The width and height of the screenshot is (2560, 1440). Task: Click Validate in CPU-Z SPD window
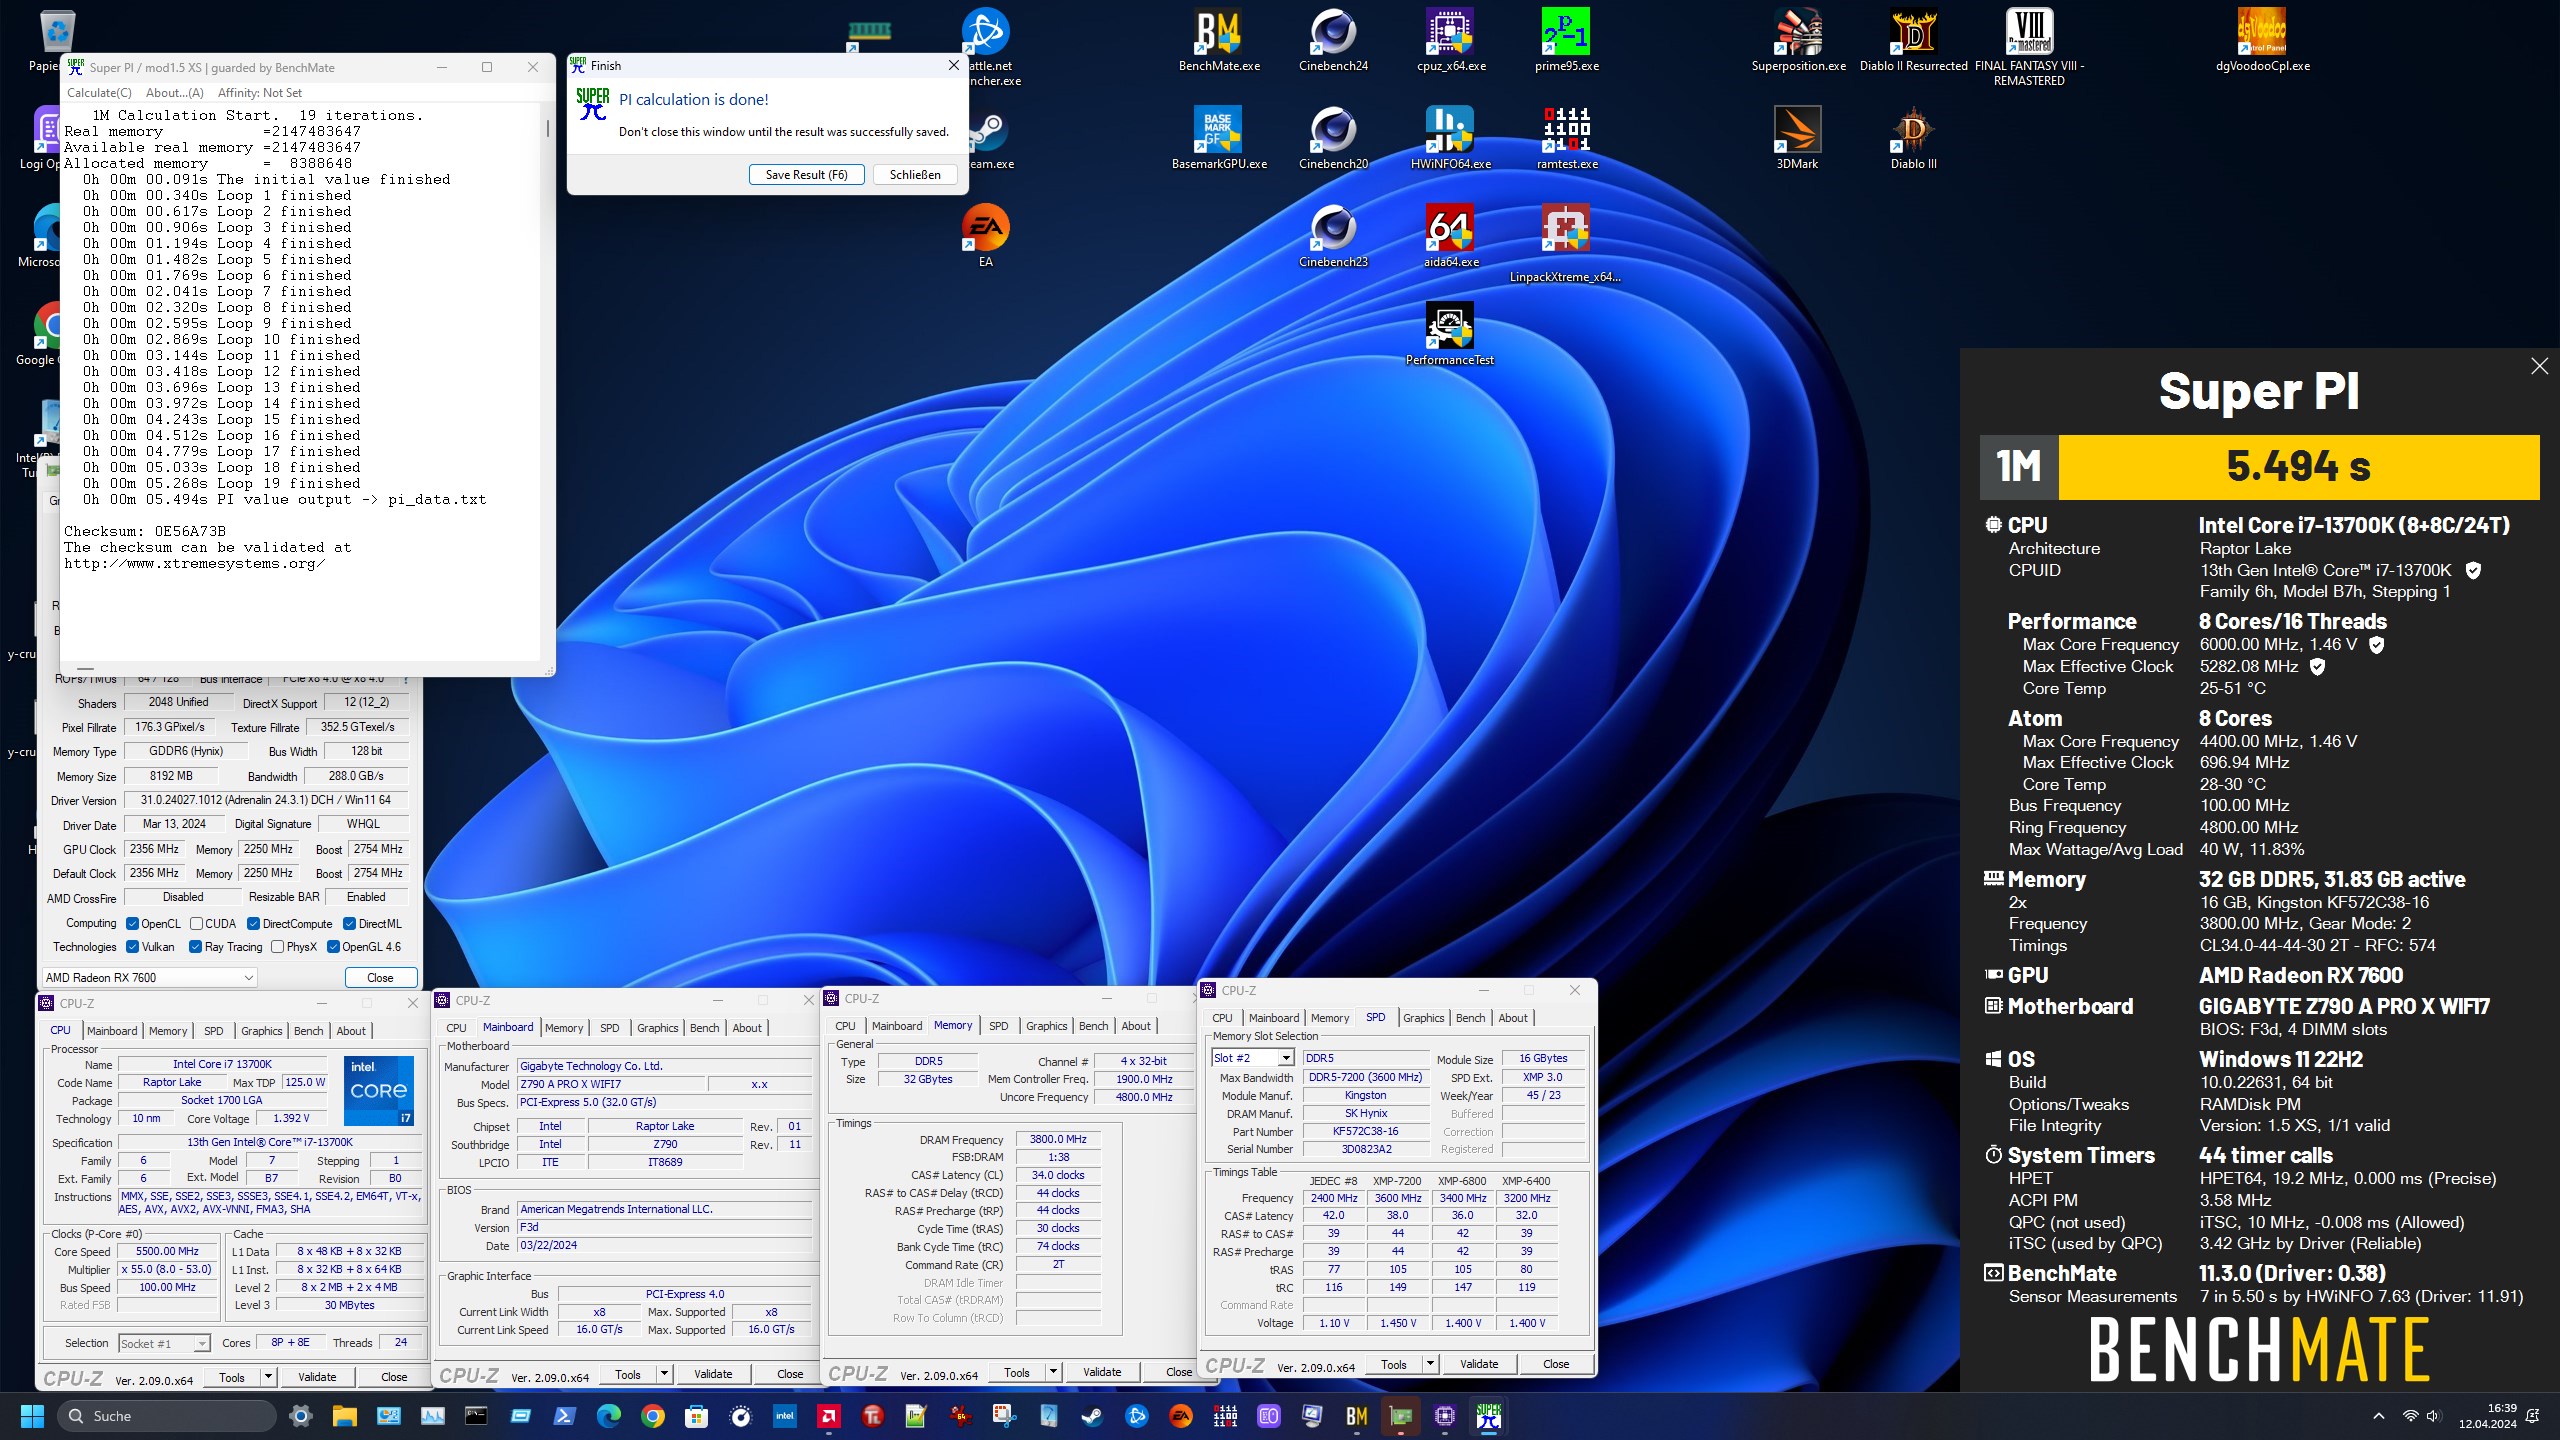[1479, 1363]
